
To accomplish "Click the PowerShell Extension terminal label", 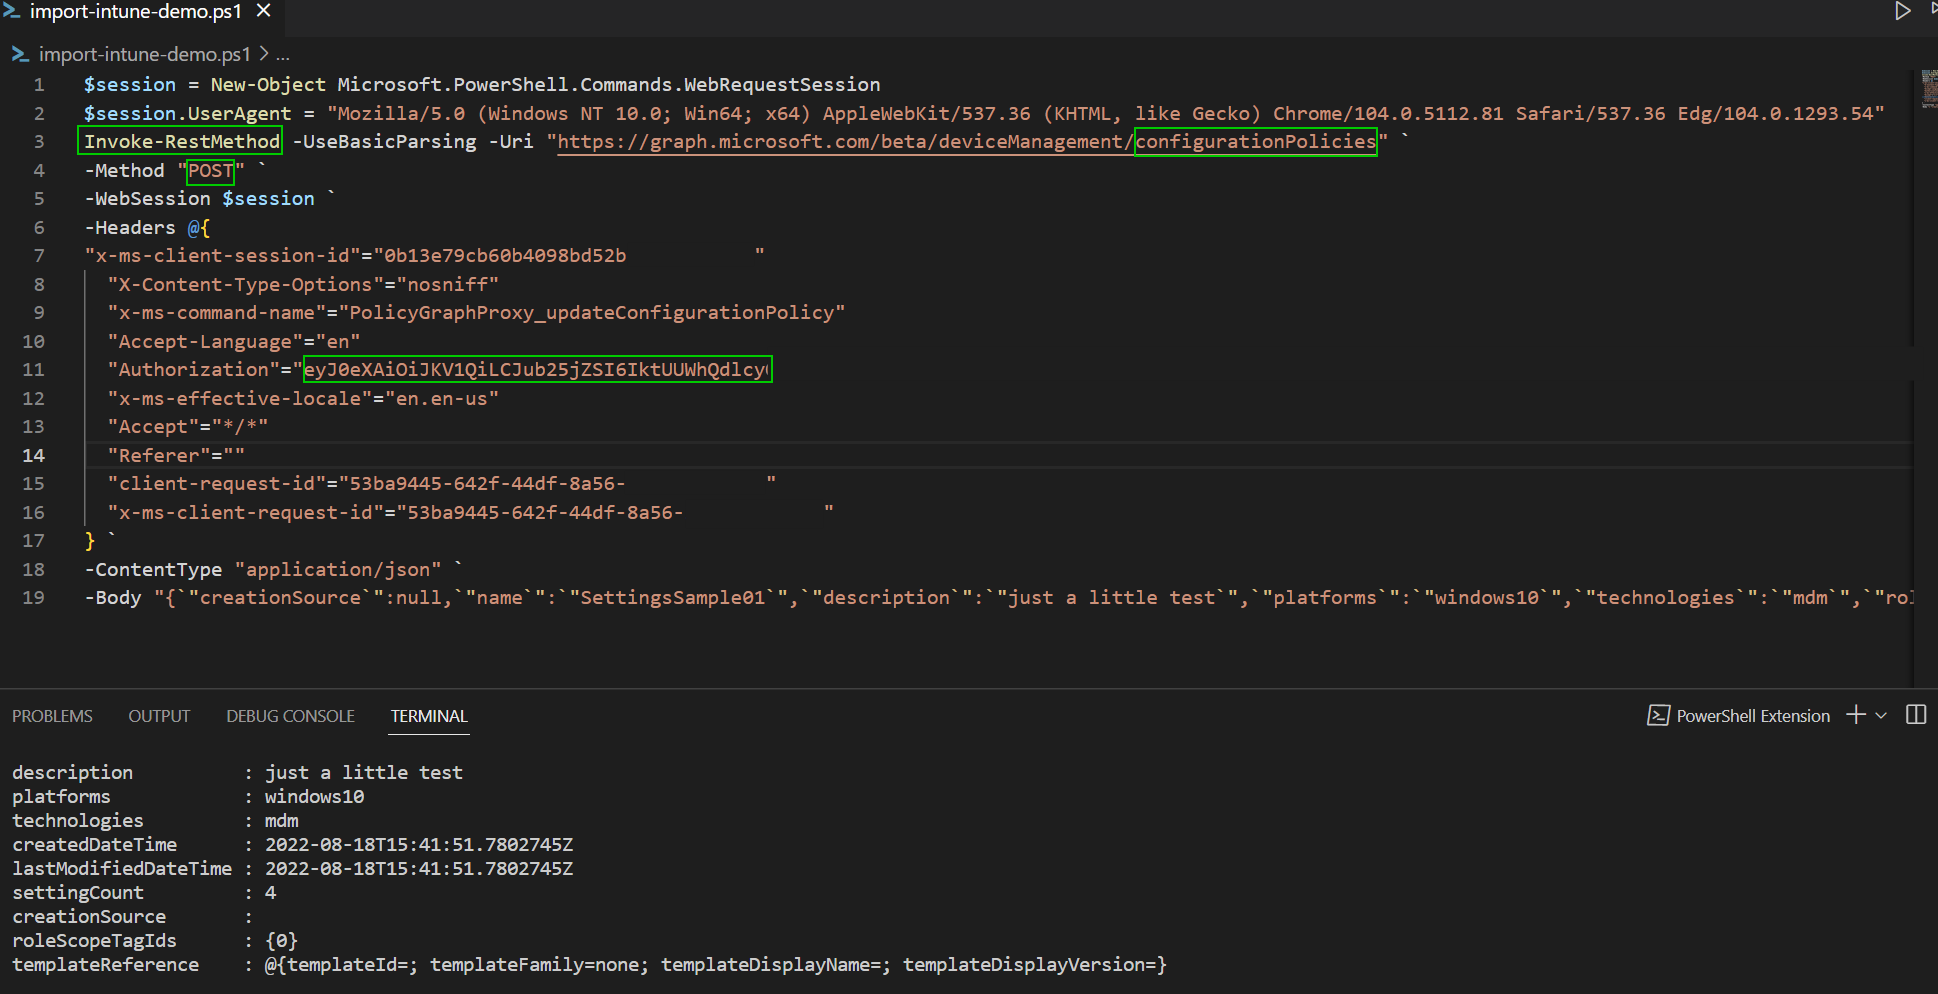I will (x=1753, y=716).
